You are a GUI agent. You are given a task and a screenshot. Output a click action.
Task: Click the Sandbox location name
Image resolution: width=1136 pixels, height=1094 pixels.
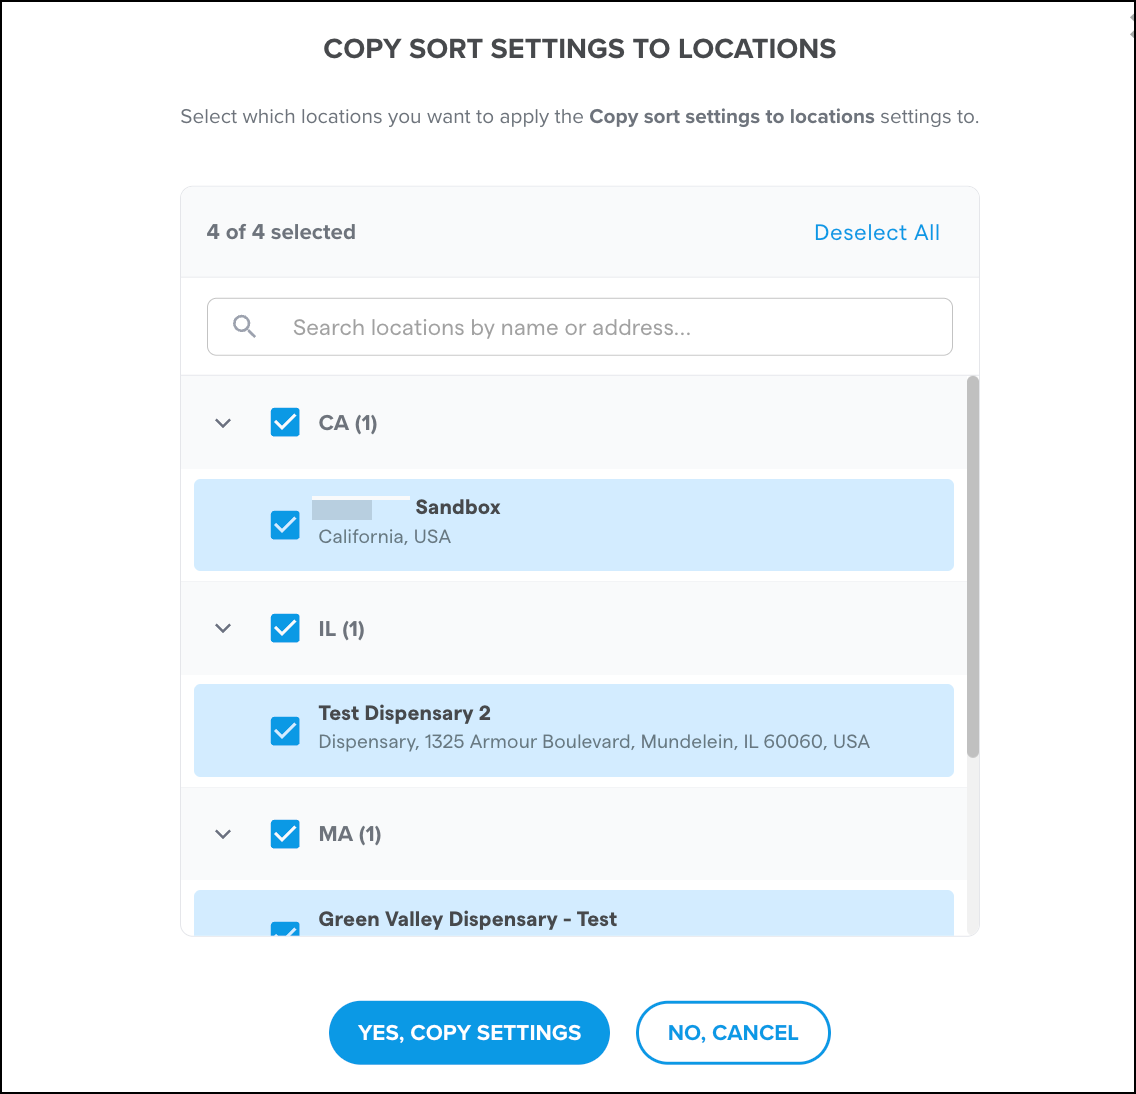[x=458, y=507]
